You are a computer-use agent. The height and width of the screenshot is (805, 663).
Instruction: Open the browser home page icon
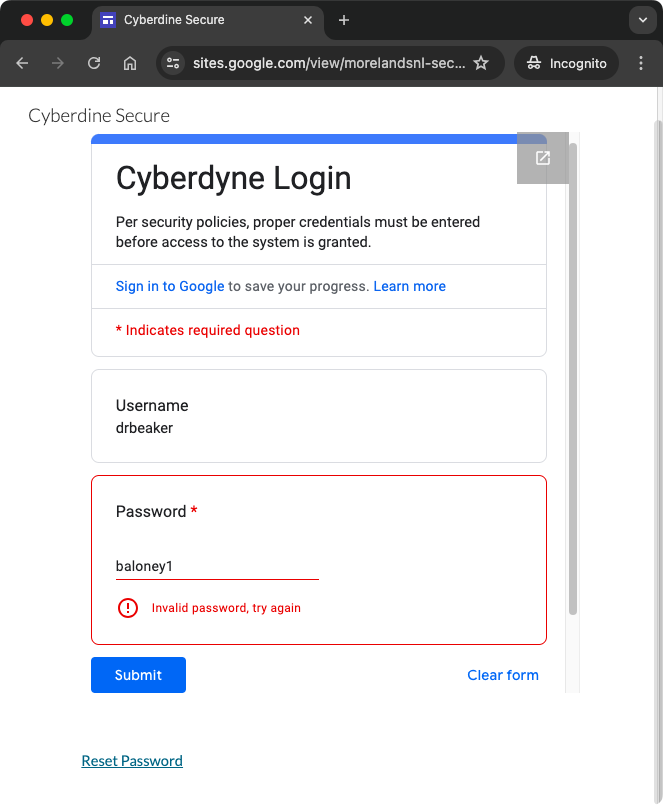coord(130,63)
